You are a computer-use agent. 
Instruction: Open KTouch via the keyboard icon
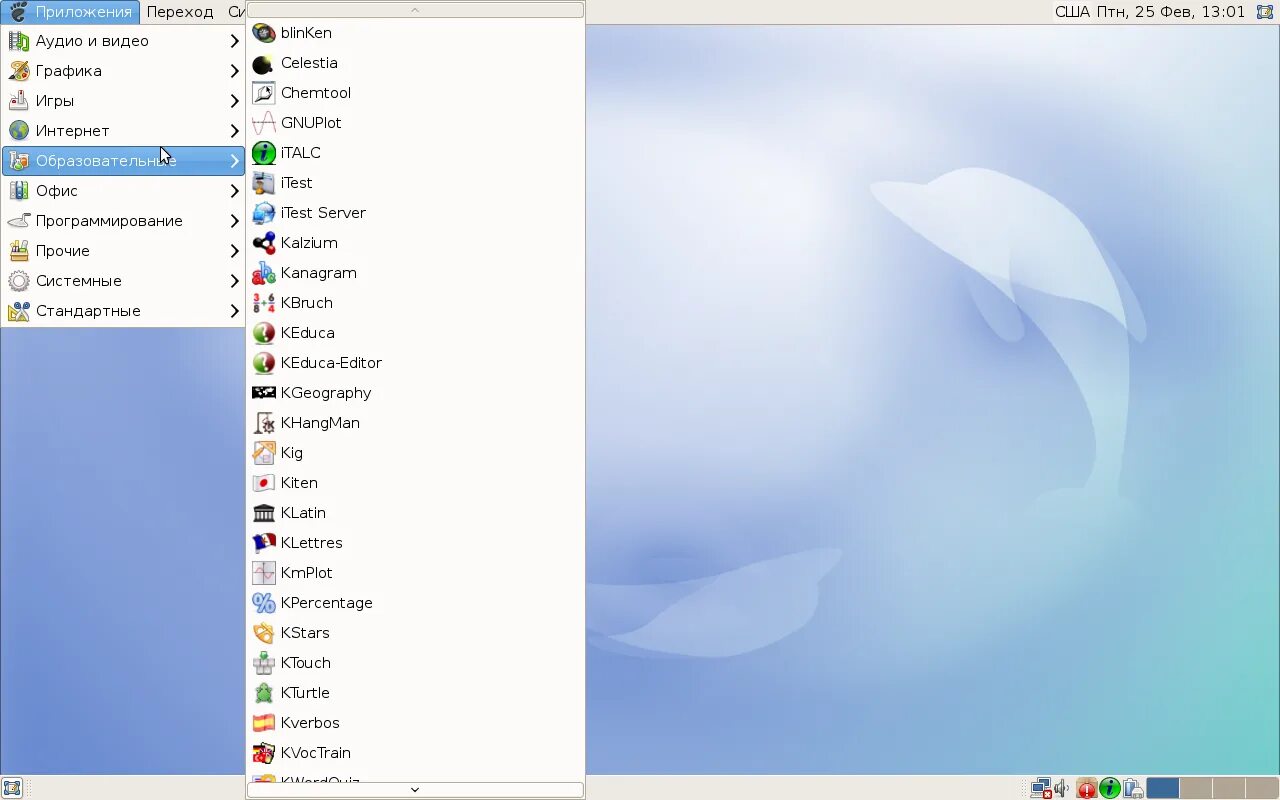[264, 663]
